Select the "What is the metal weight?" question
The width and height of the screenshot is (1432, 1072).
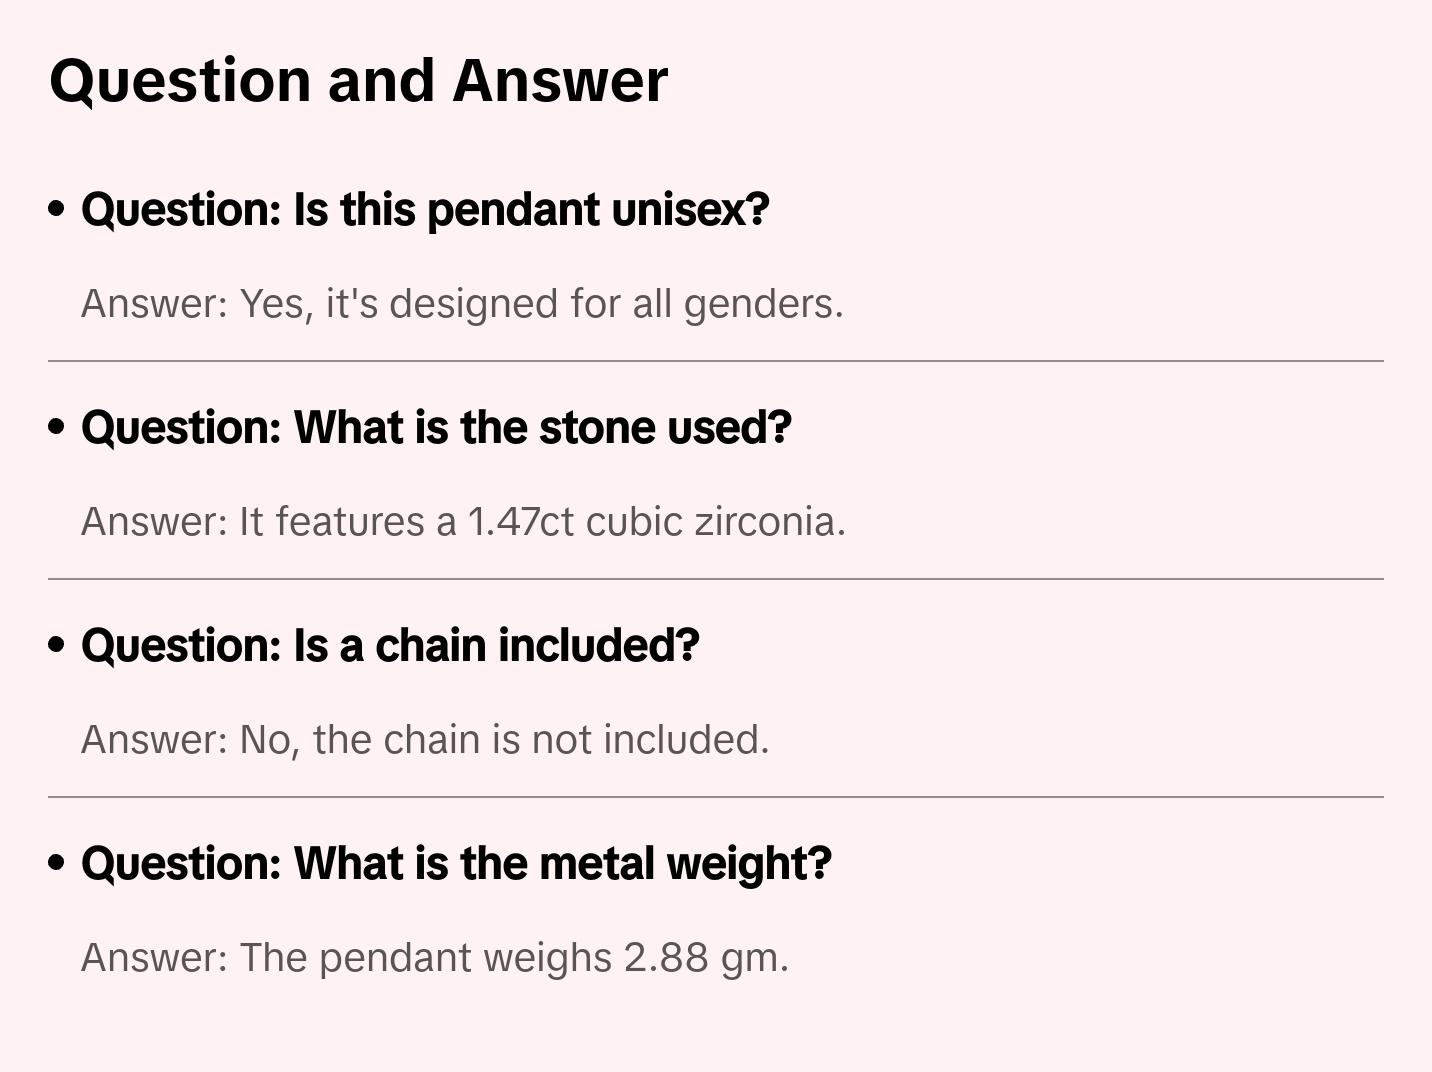pos(456,864)
